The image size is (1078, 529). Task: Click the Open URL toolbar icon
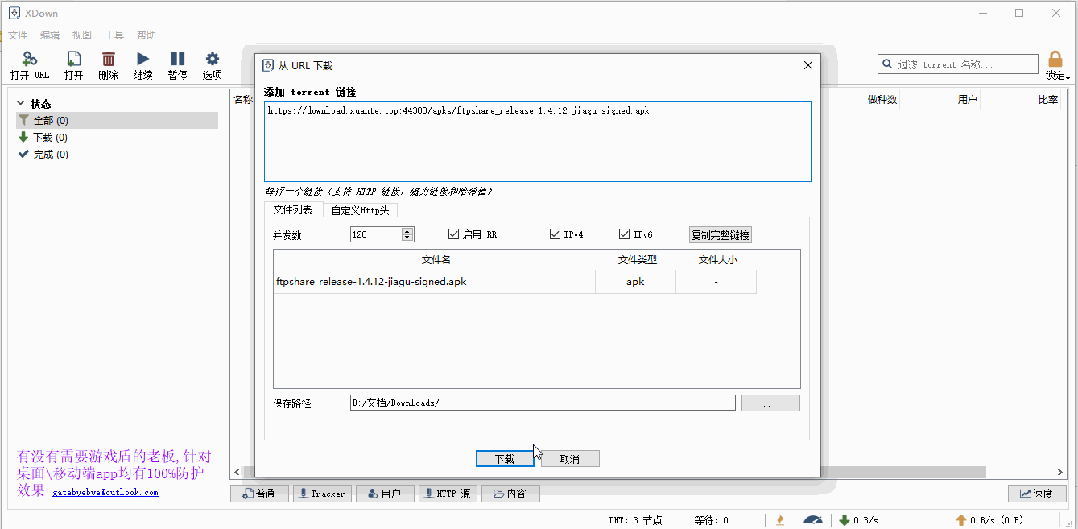point(29,60)
